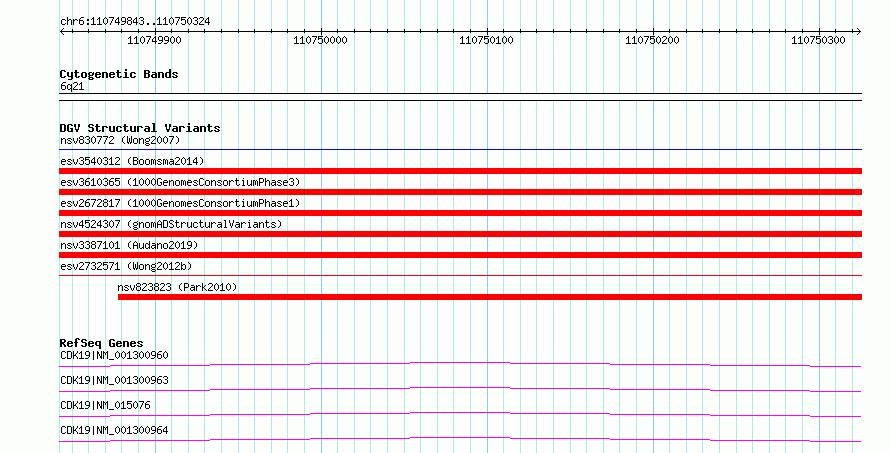Viewport: 890px width, 453px height.
Task: Click ruler position 110749900
Action: pyautogui.click(x=154, y=40)
